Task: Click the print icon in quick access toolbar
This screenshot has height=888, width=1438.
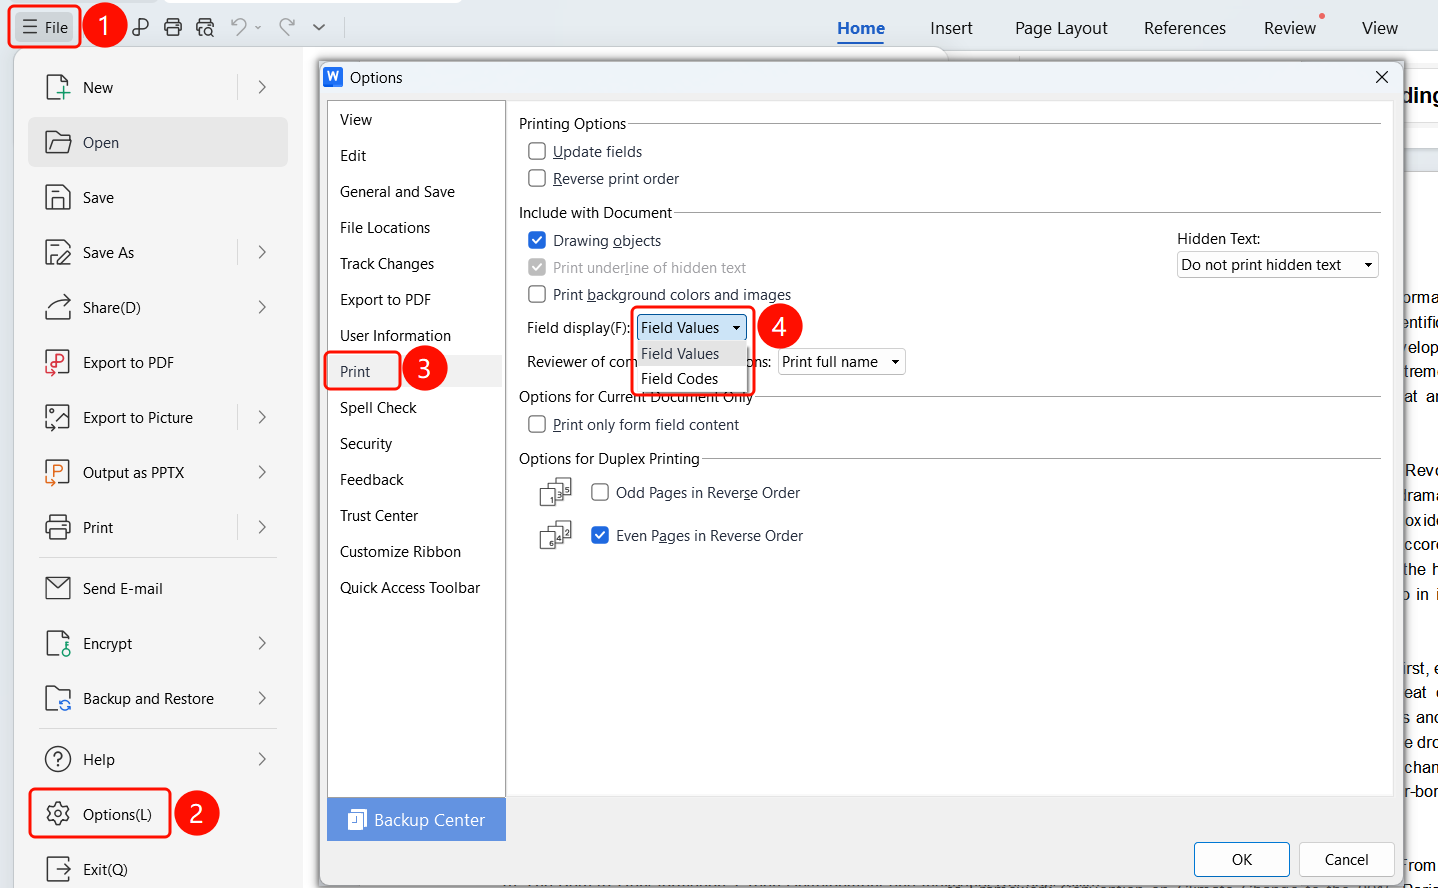Action: click(x=173, y=27)
